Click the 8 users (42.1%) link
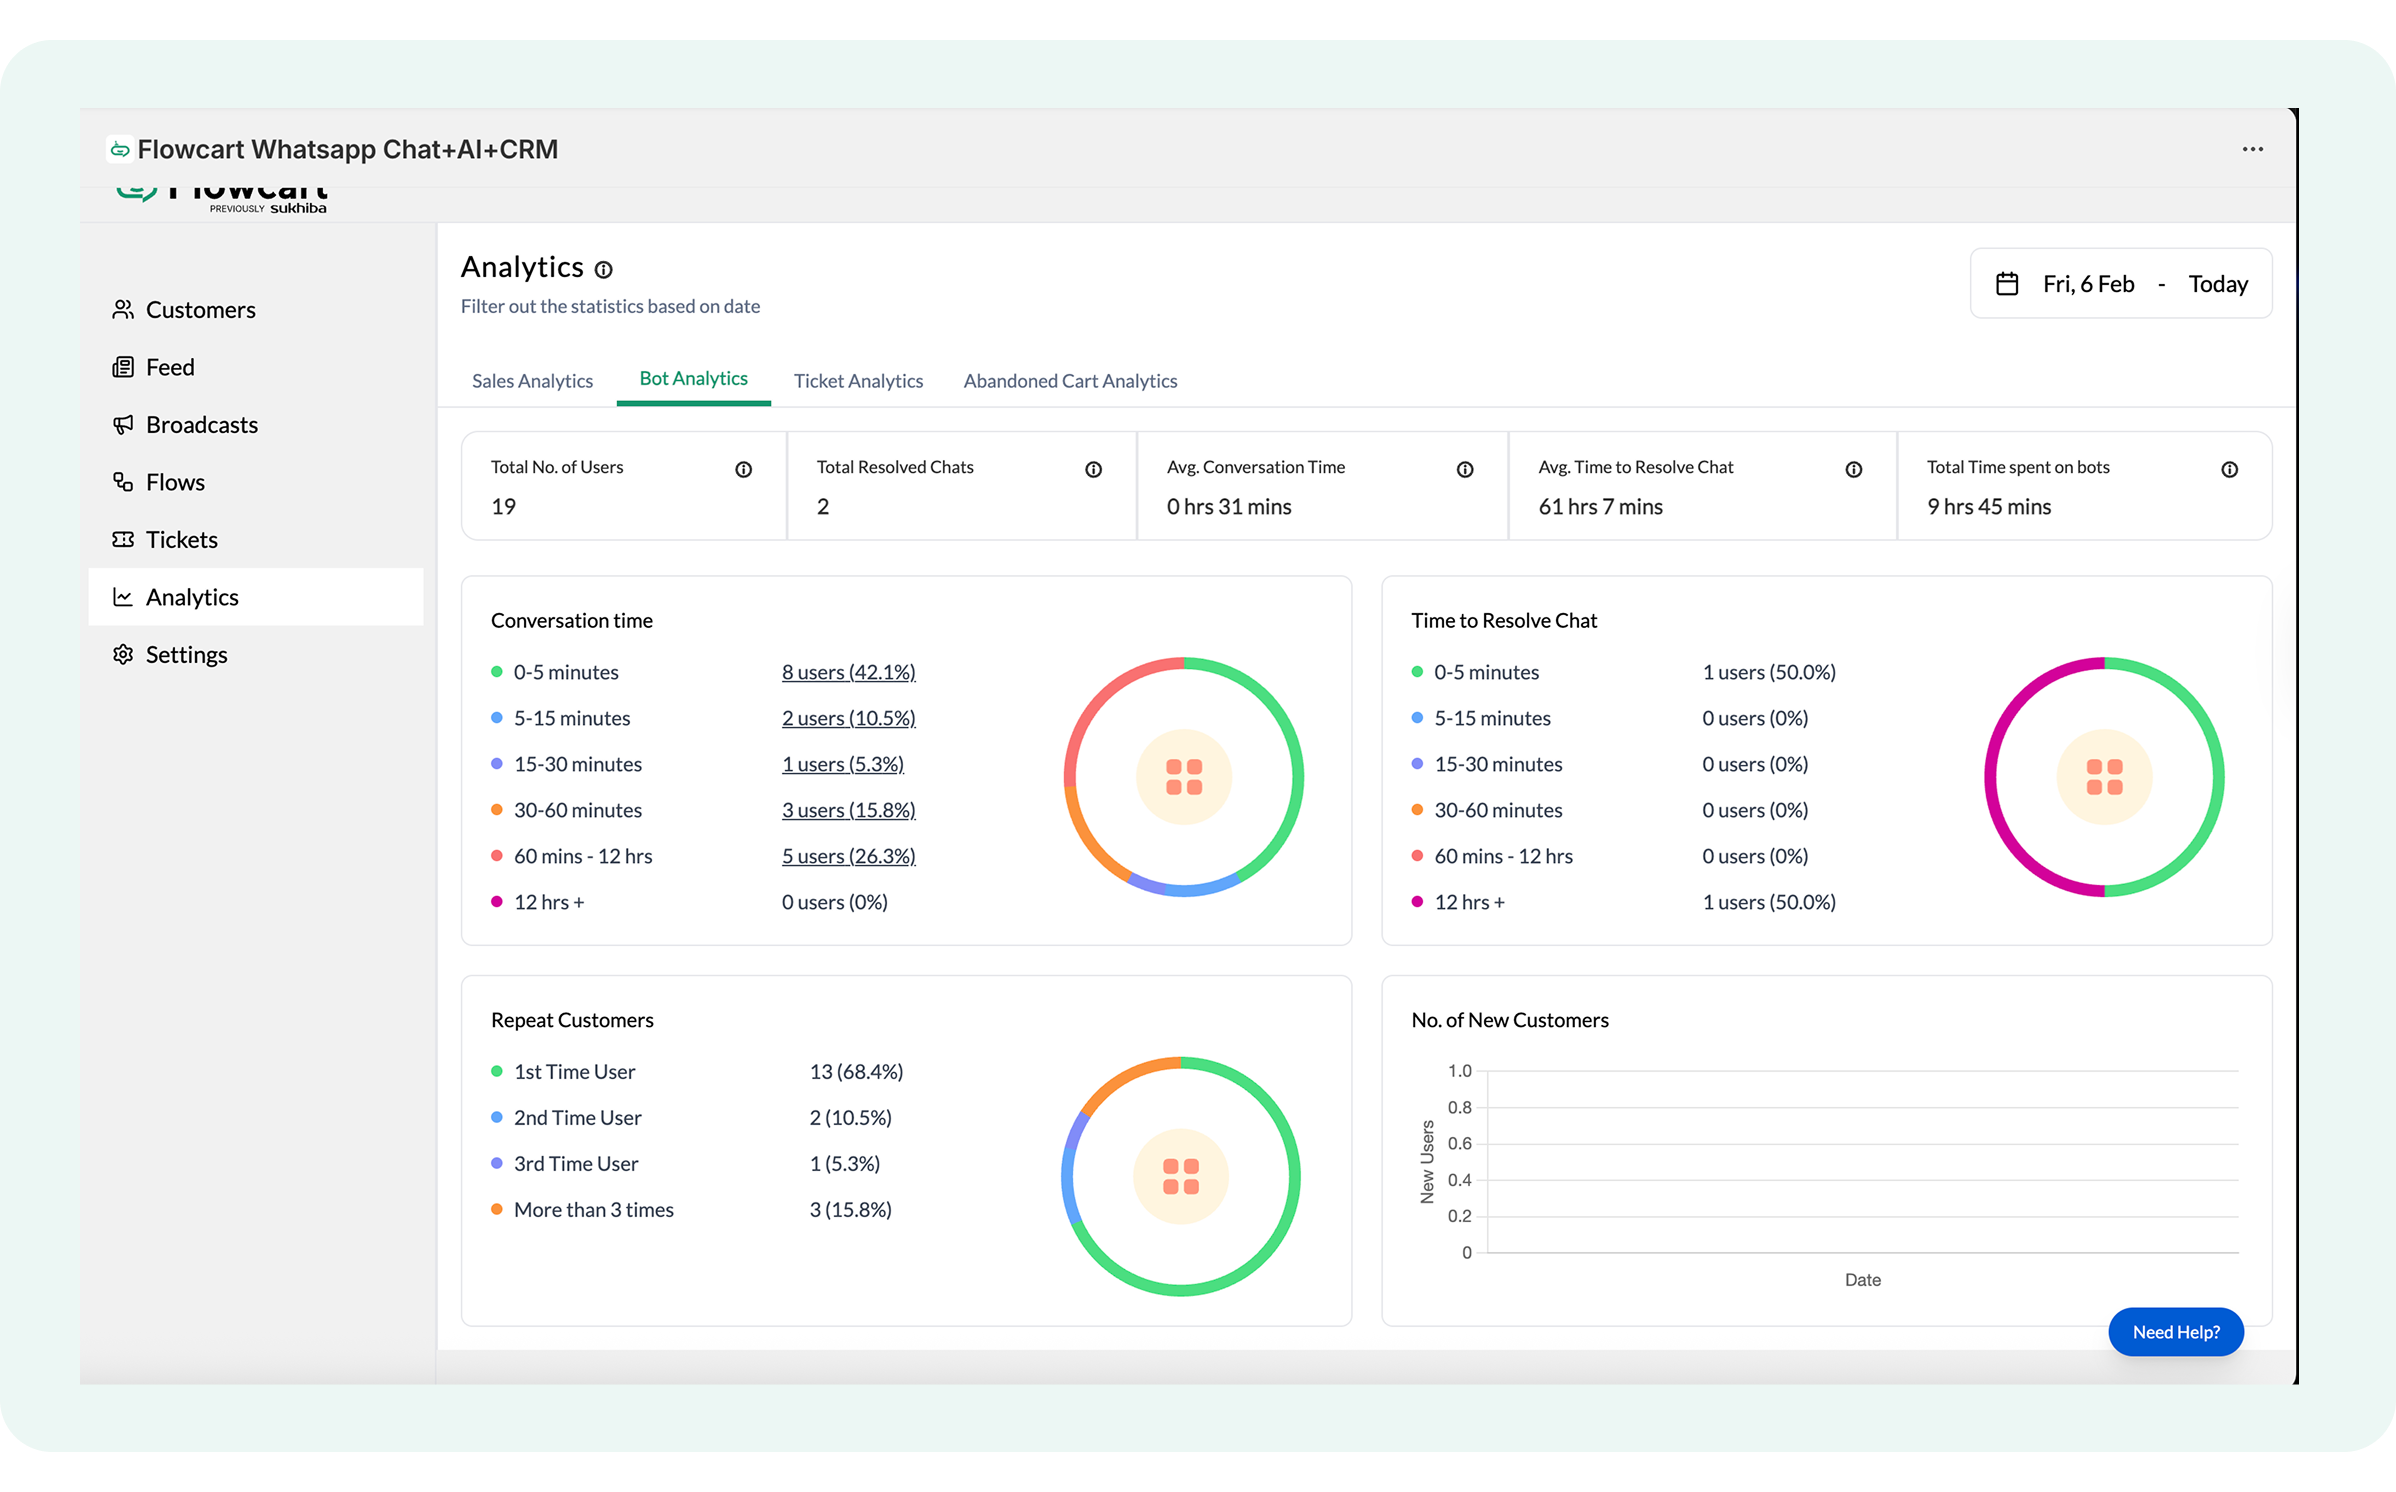Screen dimensions: 2396x1492 (x=848, y=672)
